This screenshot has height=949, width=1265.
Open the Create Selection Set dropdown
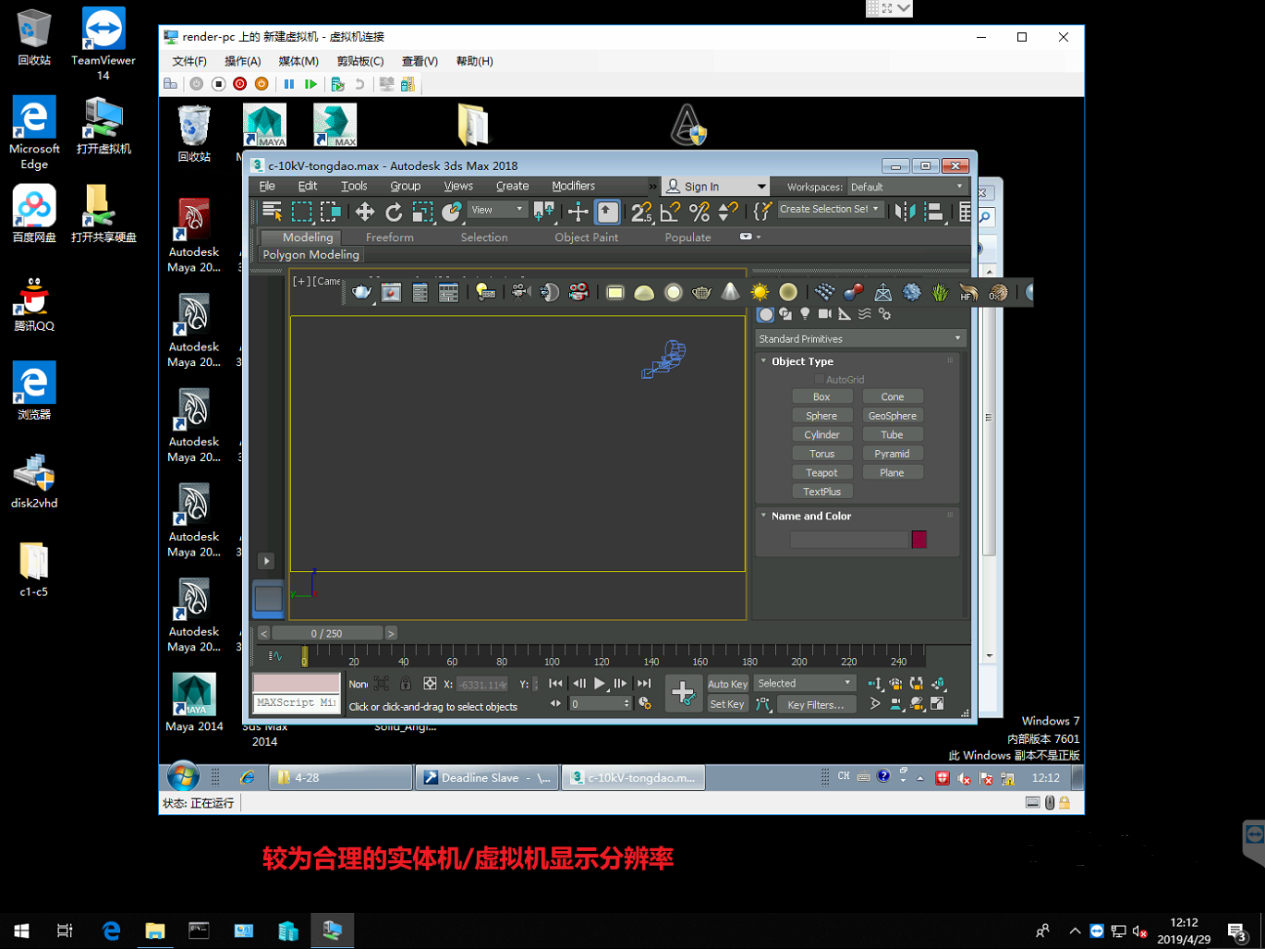(x=831, y=209)
